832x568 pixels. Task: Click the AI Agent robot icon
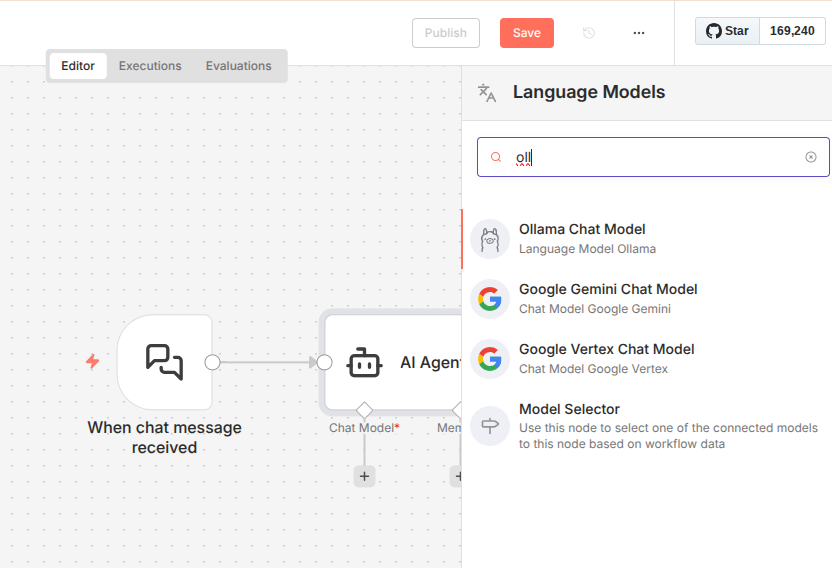pos(364,363)
